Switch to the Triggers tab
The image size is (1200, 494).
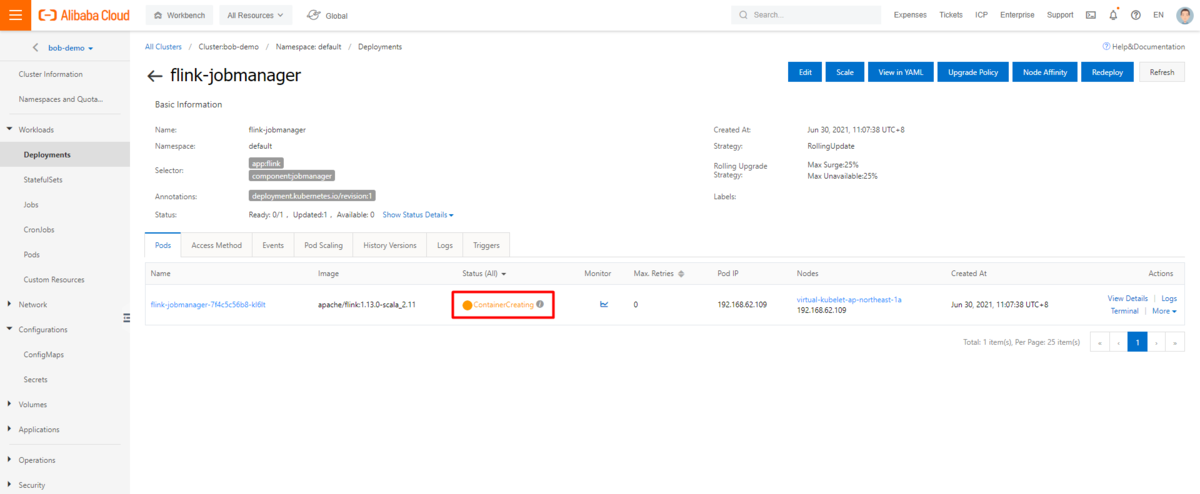click(x=487, y=245)
